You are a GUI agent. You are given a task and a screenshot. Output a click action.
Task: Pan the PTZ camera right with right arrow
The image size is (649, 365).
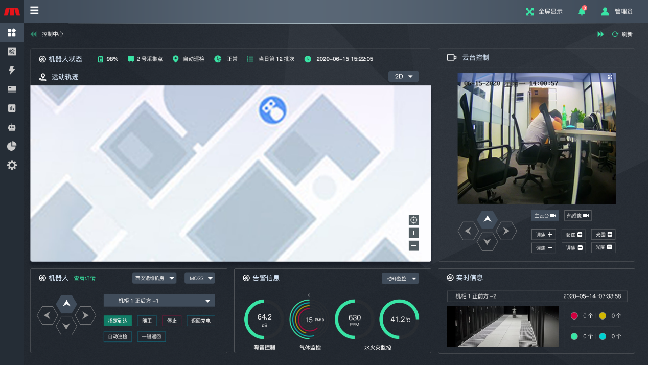pyautogui.click(x=506, y=231)
